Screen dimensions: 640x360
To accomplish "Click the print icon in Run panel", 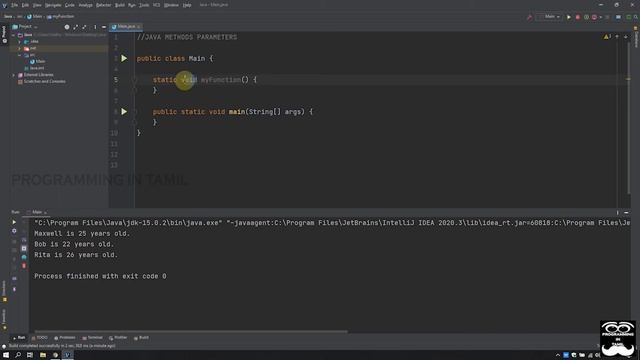I will click(x=24, y=257).
